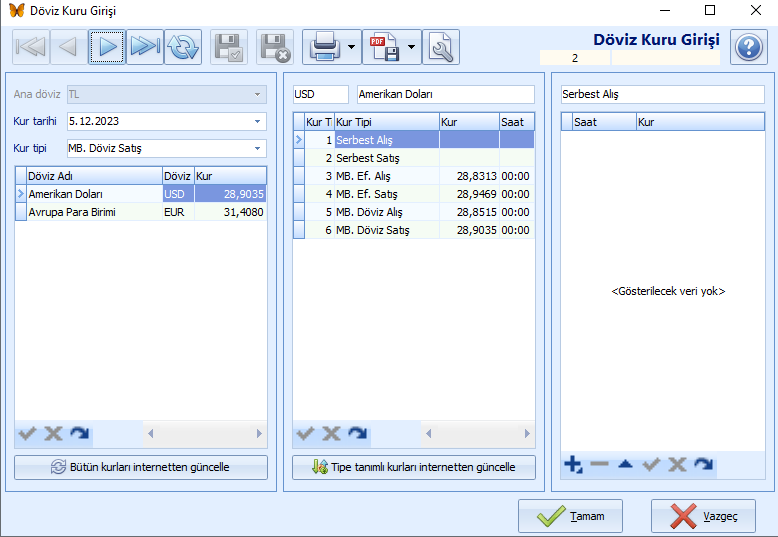Screen dimensions: 778x537
Task: Click the Kur Tipi column header
Action: click(x=387, y=122)
